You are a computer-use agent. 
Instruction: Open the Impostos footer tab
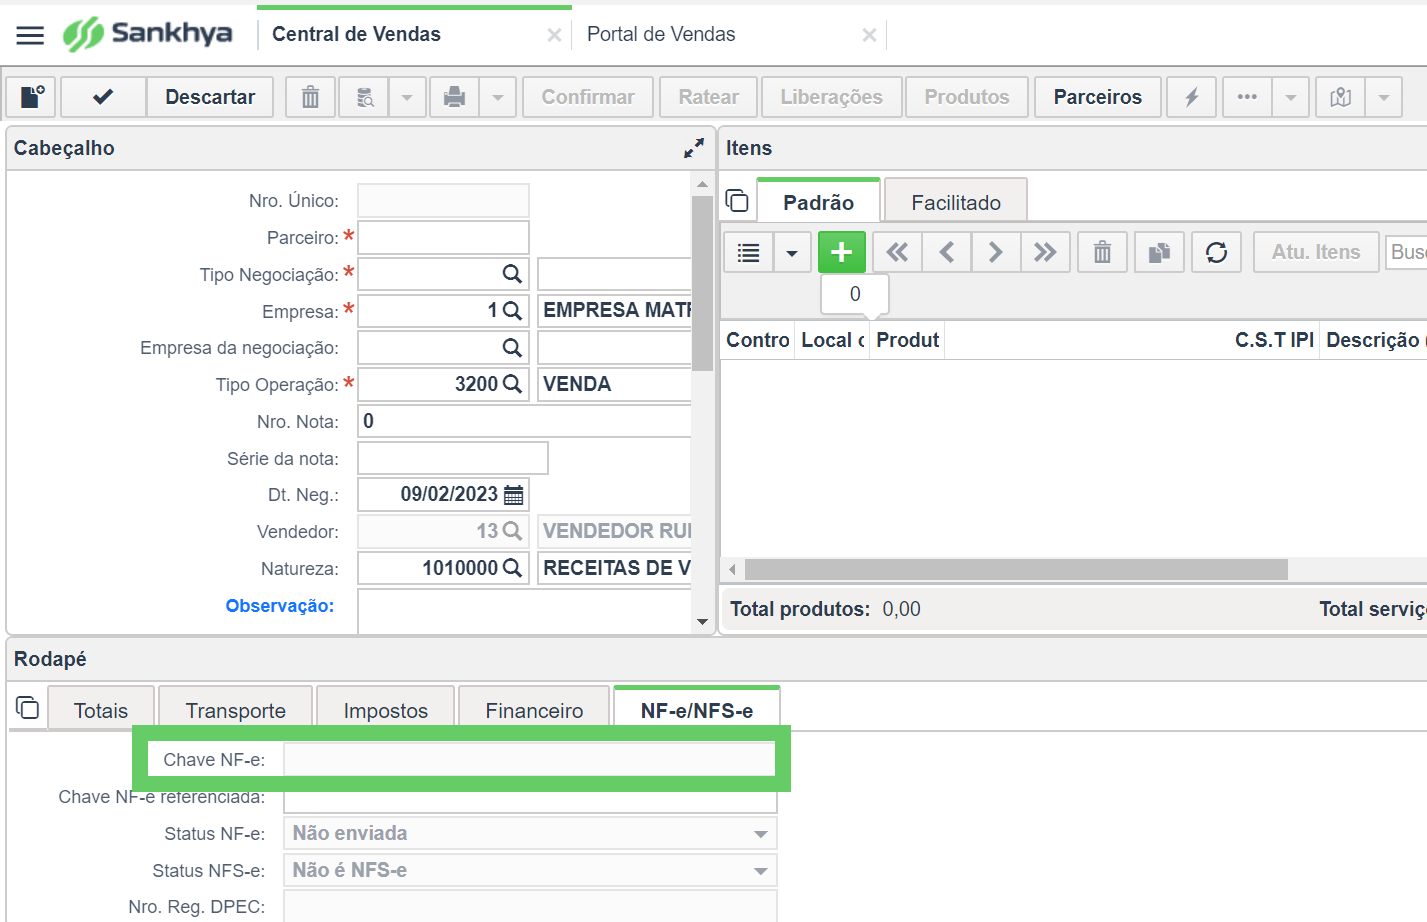click(x=386, y=710)
